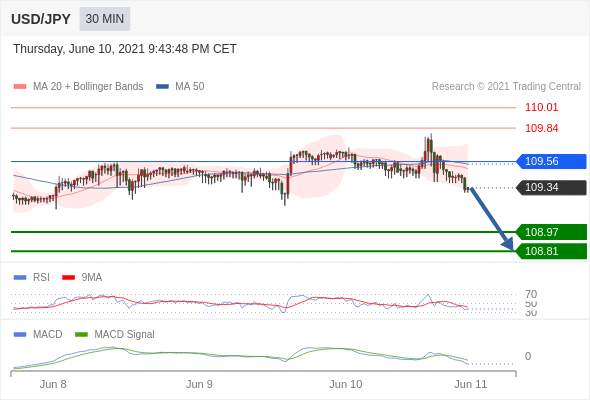Click the black 109.34 current price tag

551,187
